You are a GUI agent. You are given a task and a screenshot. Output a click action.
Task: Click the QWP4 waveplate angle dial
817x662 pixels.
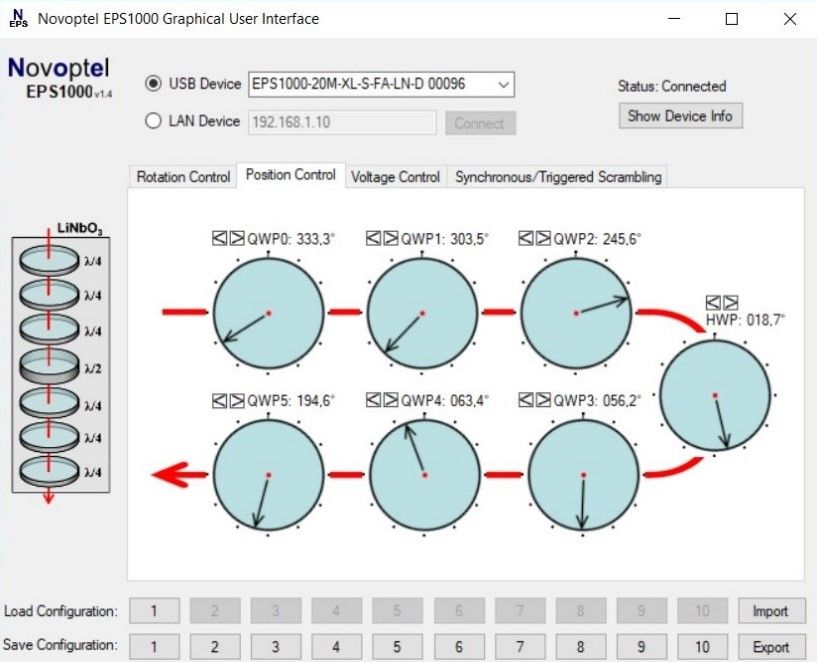tap(425, 475)
